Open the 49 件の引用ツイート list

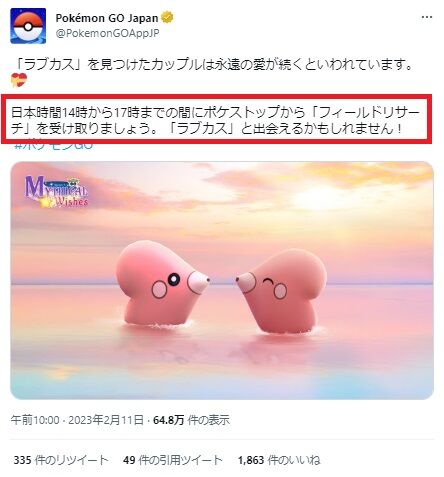tap(172, 460)
